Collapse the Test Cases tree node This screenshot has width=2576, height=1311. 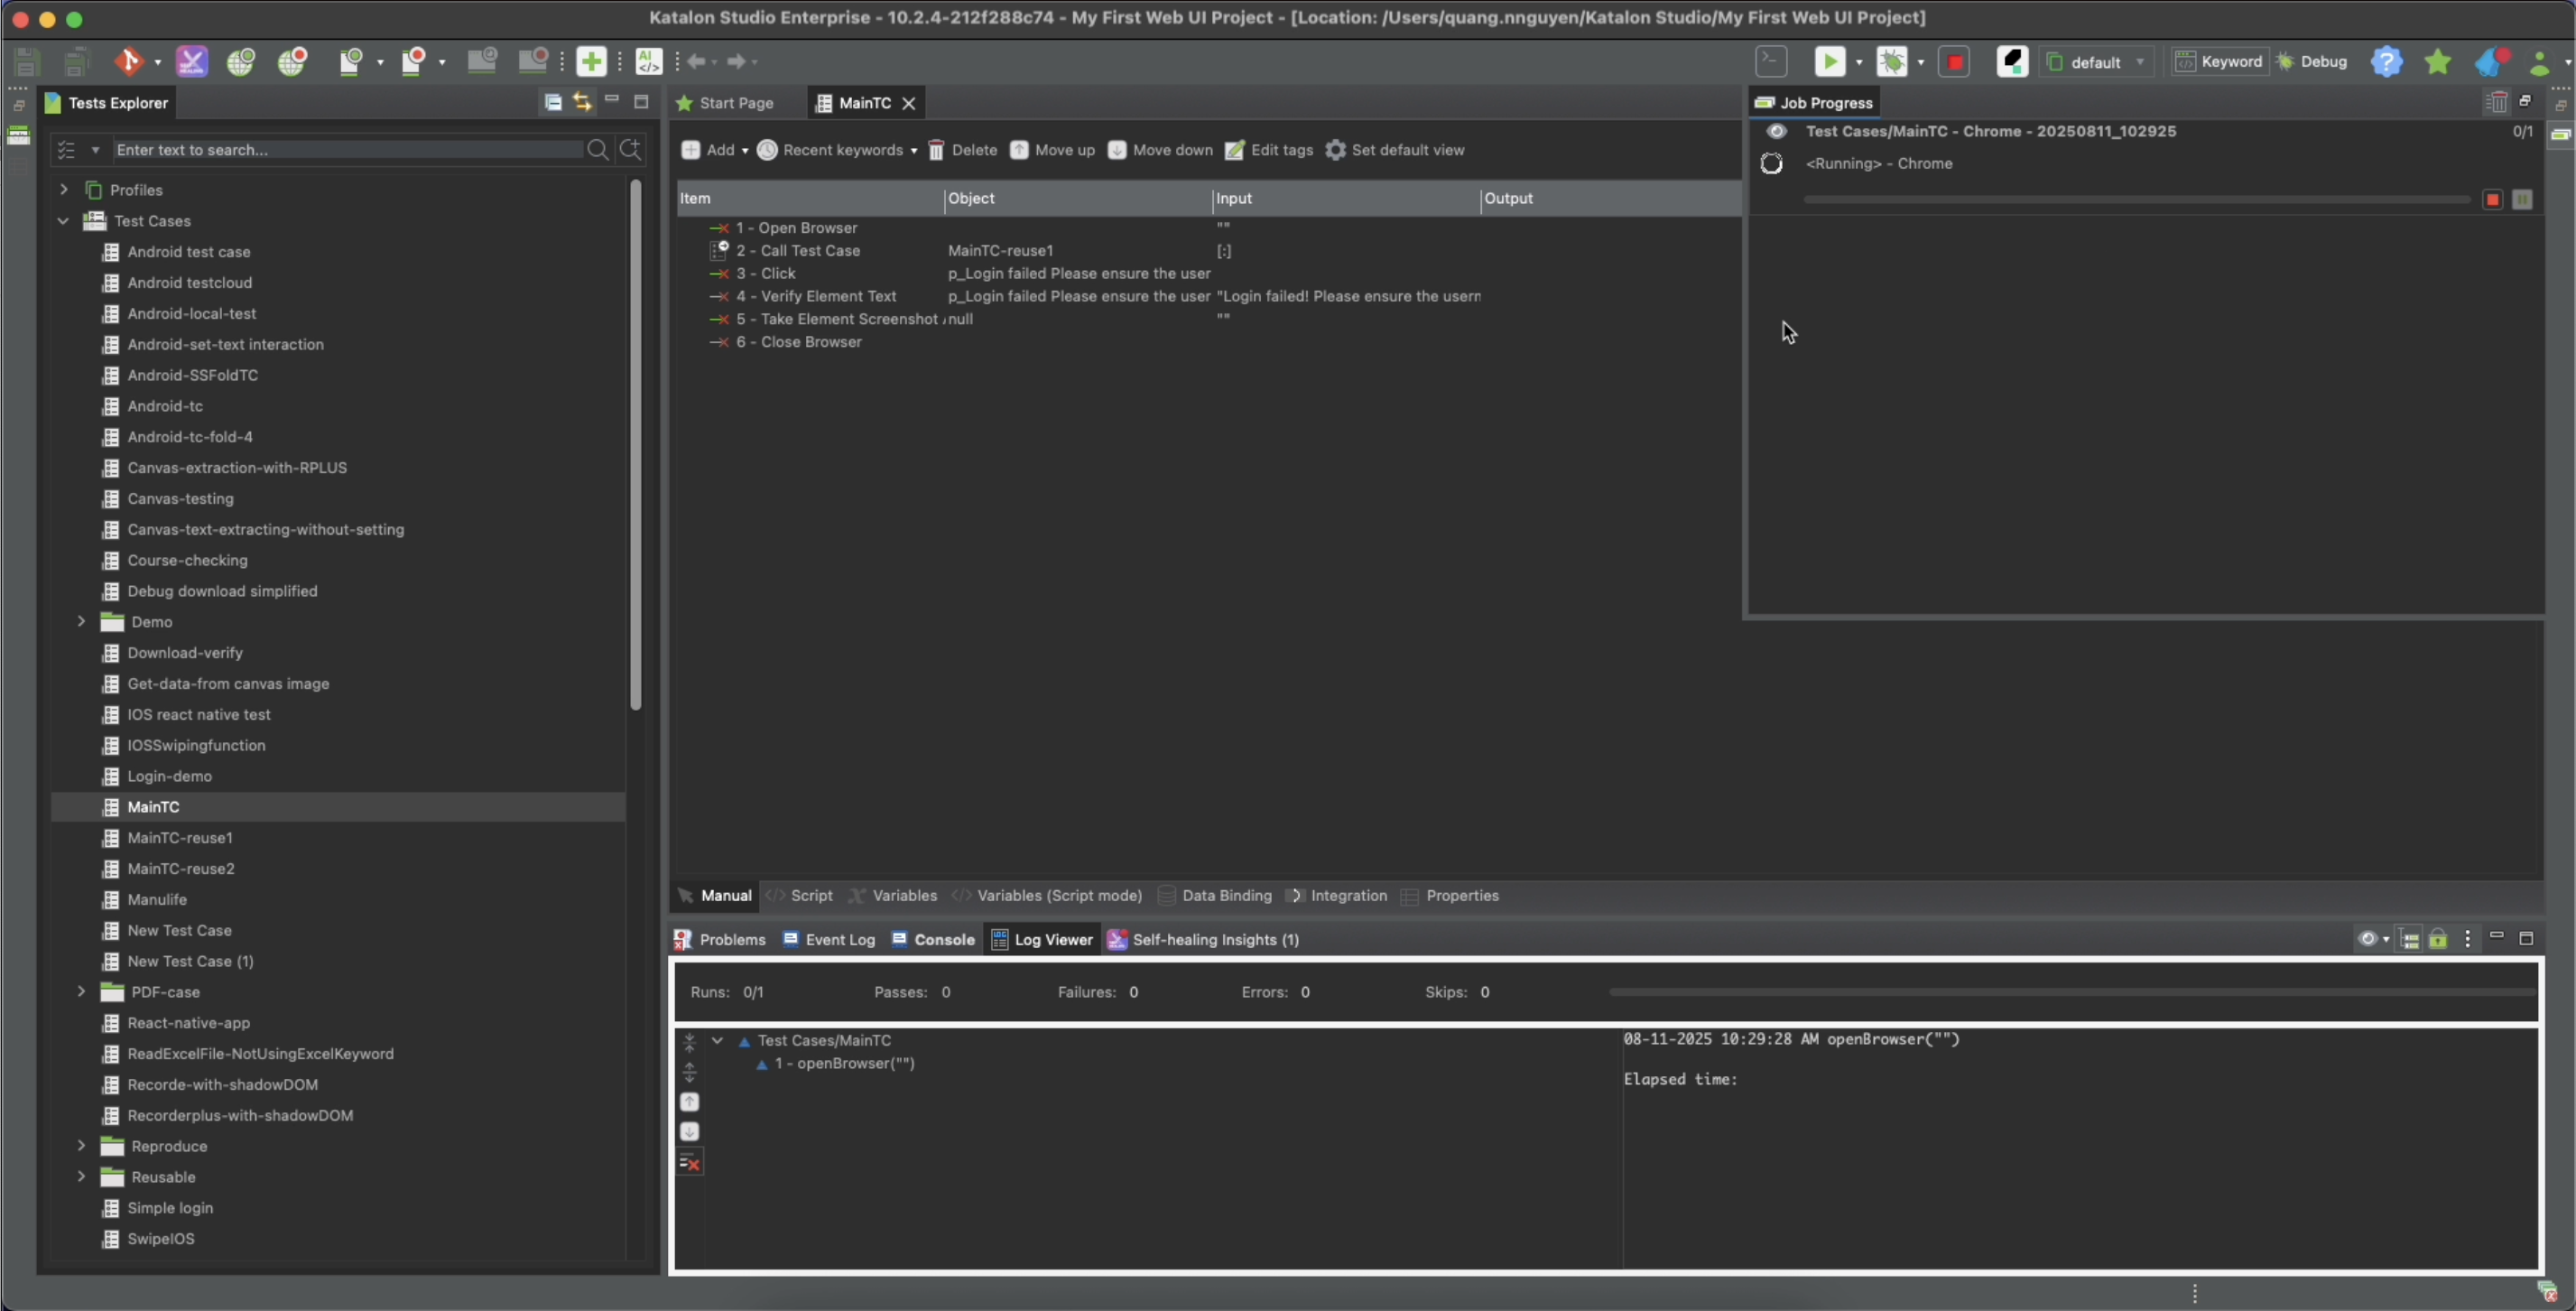[64, 221]
